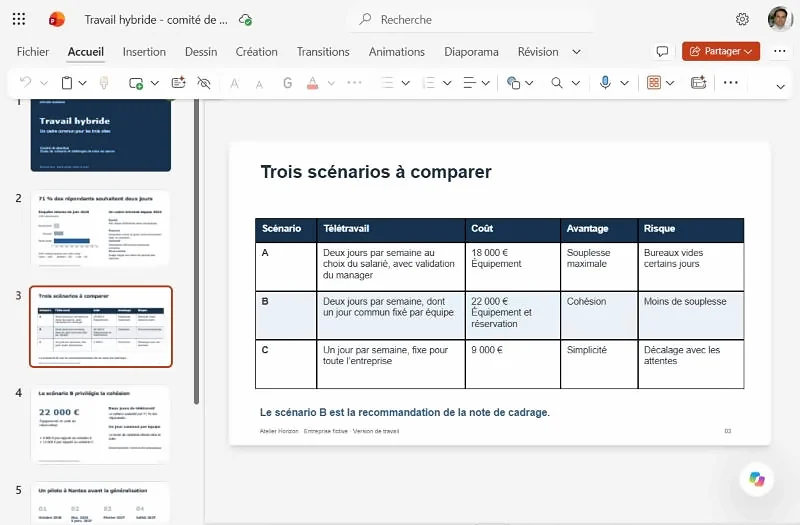Image resolution: width=800 pixels, height=525 pixels.
Task: Apply bulleted list
Action: 388,83
